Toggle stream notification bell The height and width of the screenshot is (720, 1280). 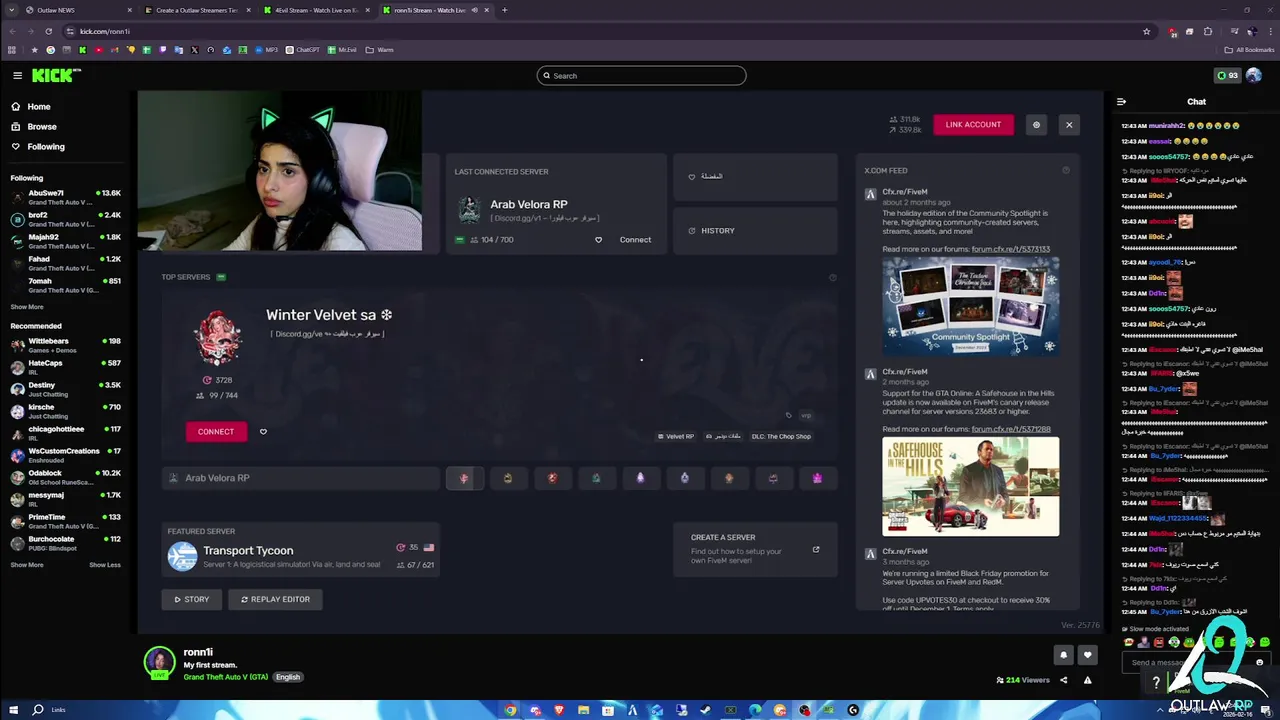coord(1063,655)
